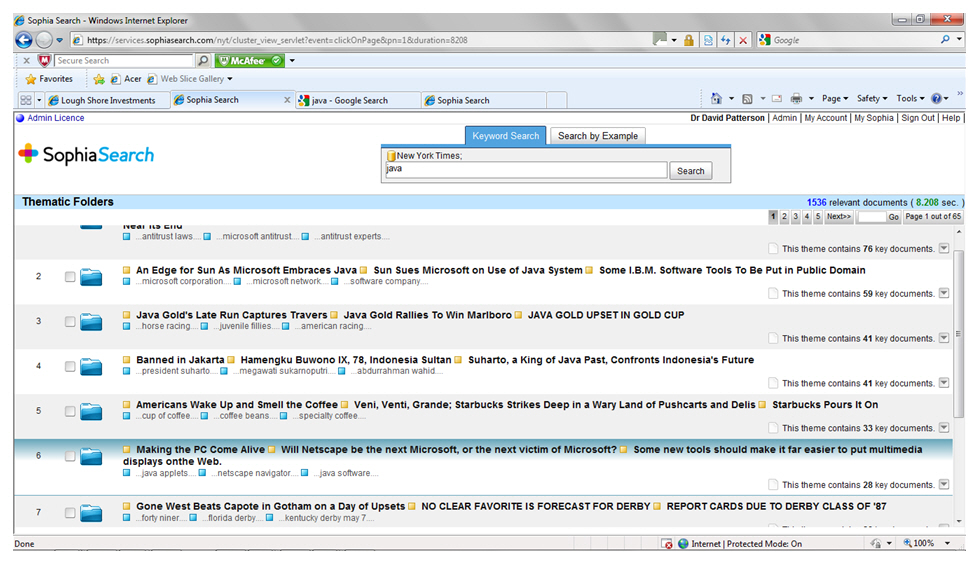
Task: Open folder icon for theme 6 Making the PC Come Alive
Action: (91, 456)
